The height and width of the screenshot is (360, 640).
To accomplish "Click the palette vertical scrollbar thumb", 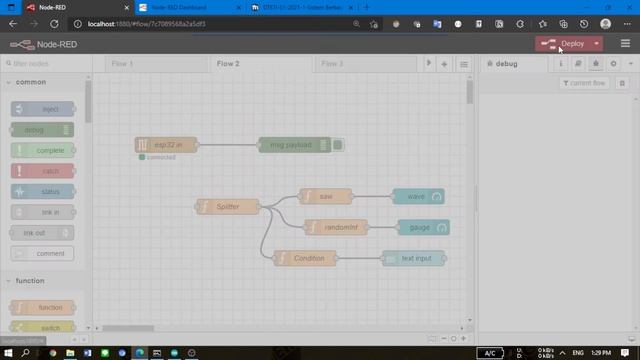I will click(x=88, y=102).
